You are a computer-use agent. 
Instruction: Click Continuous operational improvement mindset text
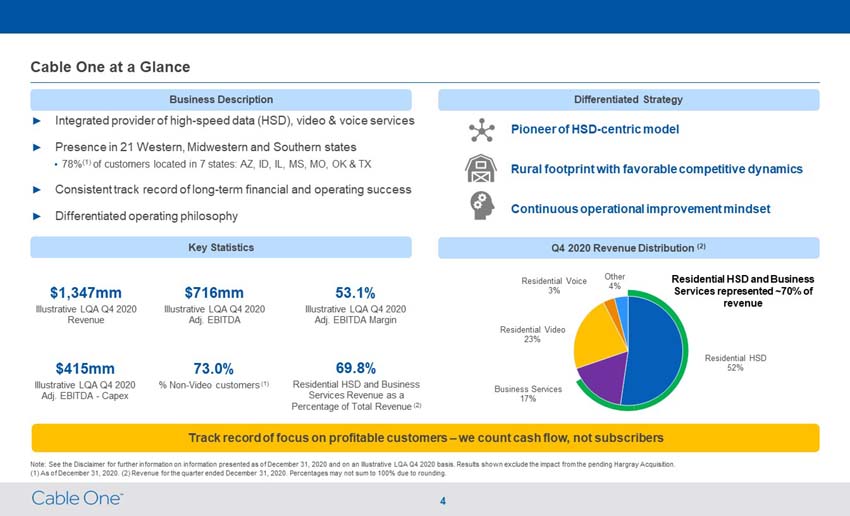pyautogui.click(x=640, y=209)
